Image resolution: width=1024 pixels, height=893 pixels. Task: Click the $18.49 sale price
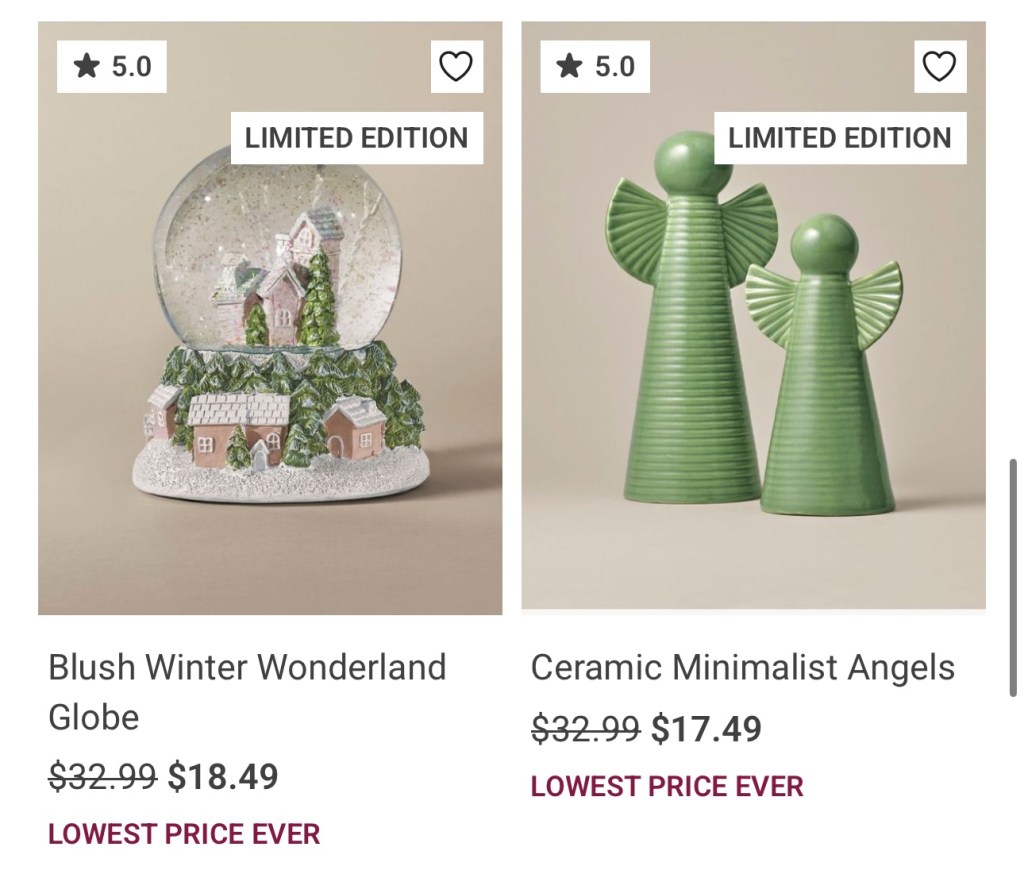[223, 777]
